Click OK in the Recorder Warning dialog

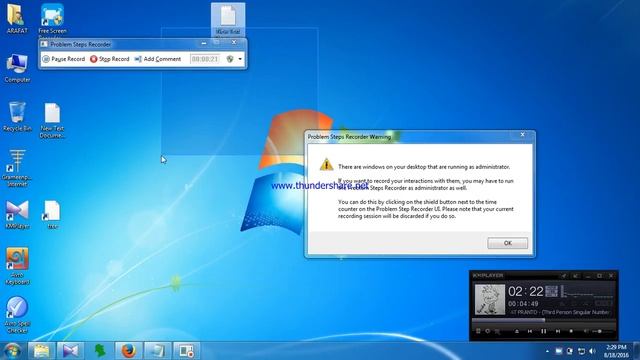tap(507, 243)
